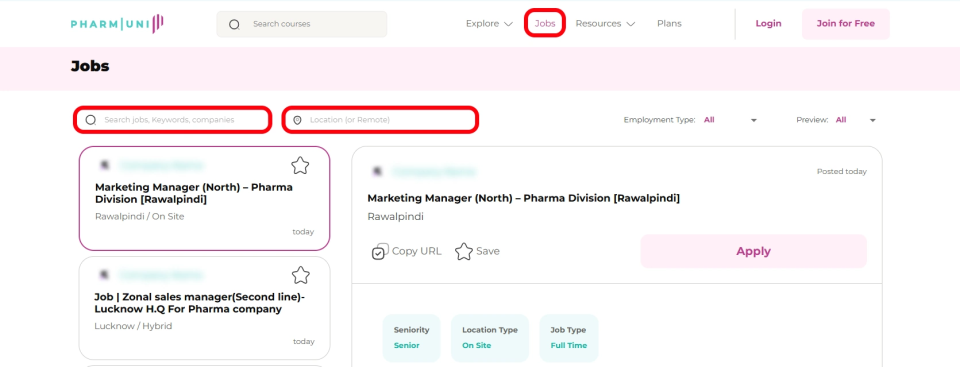
Task: Star the Marketing Manager job card
Action: click(300, 165)
